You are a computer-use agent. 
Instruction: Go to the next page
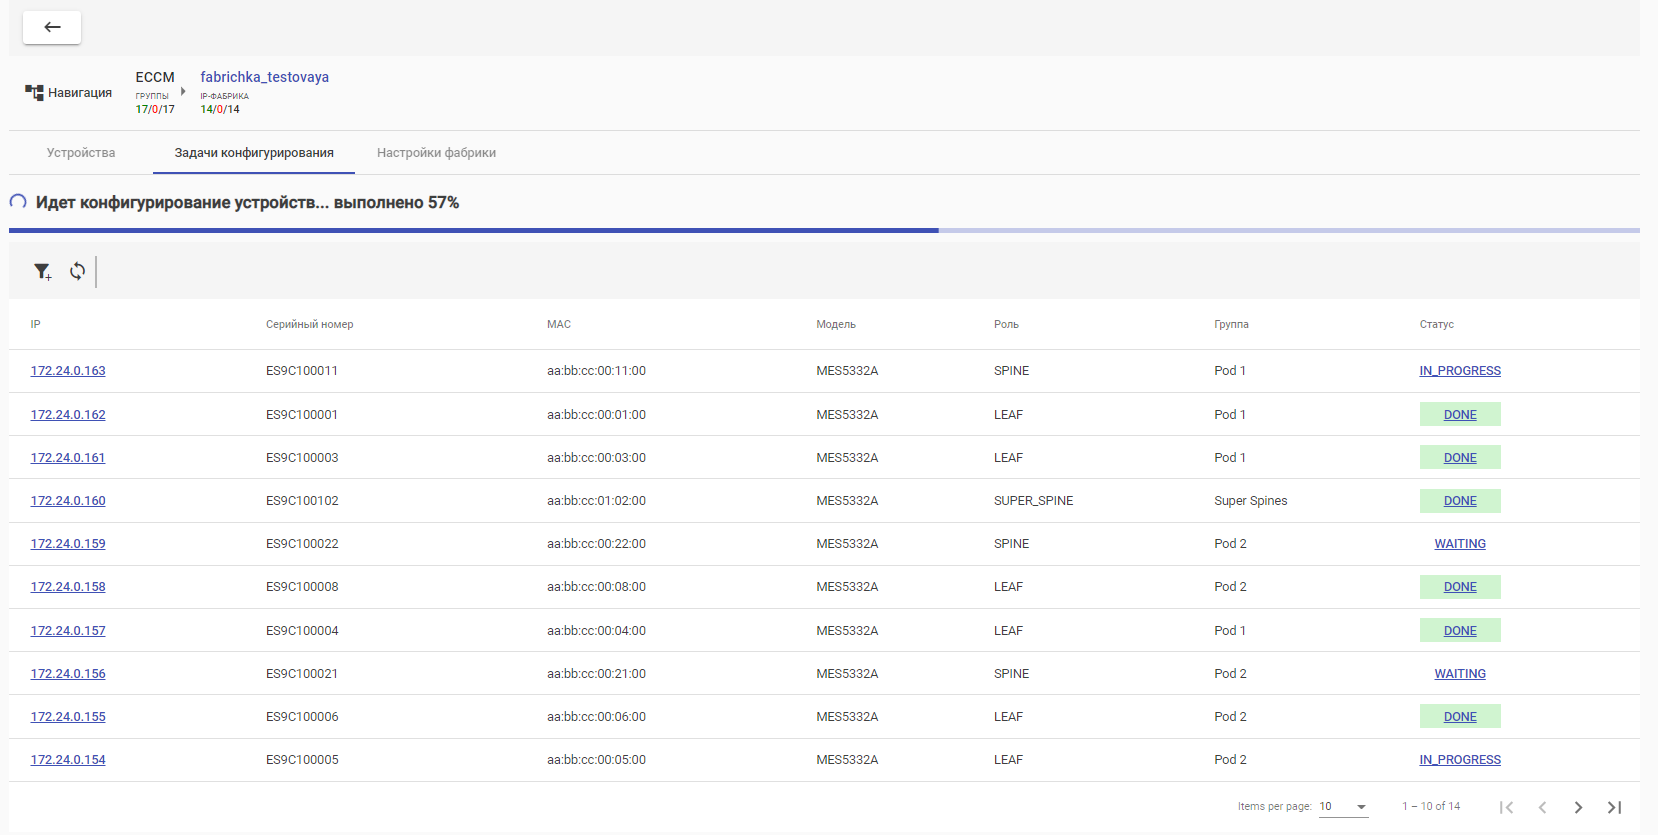pyautogui.click(x=1578, y=807)
